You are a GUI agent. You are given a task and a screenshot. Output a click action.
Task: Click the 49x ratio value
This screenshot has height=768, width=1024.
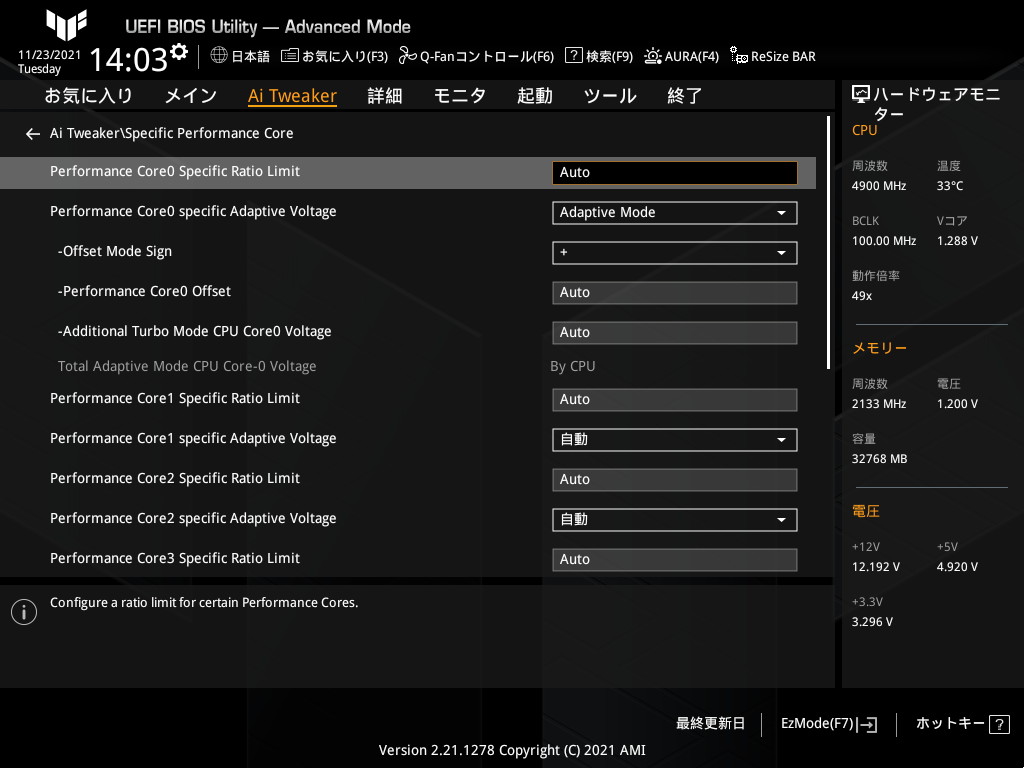(861, 296)
